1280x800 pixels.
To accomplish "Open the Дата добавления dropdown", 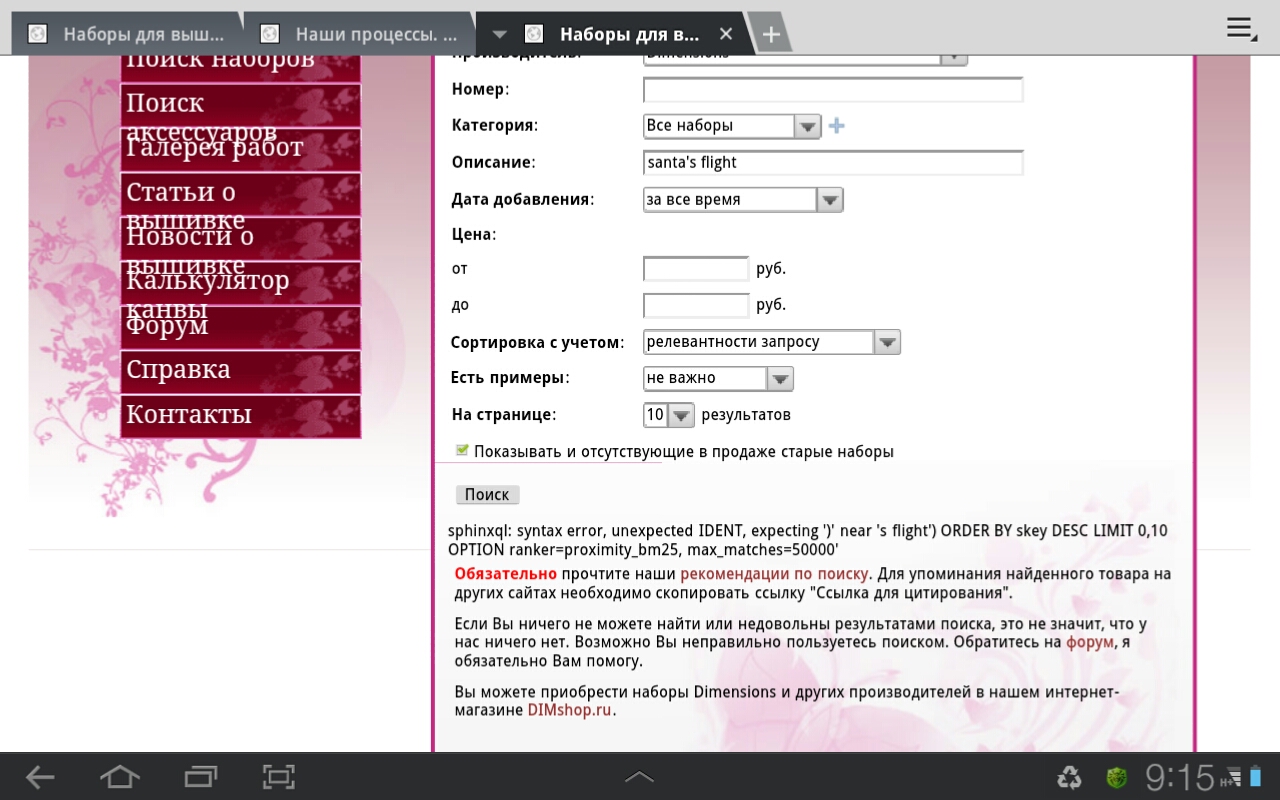I will click(x=743, y=200).
